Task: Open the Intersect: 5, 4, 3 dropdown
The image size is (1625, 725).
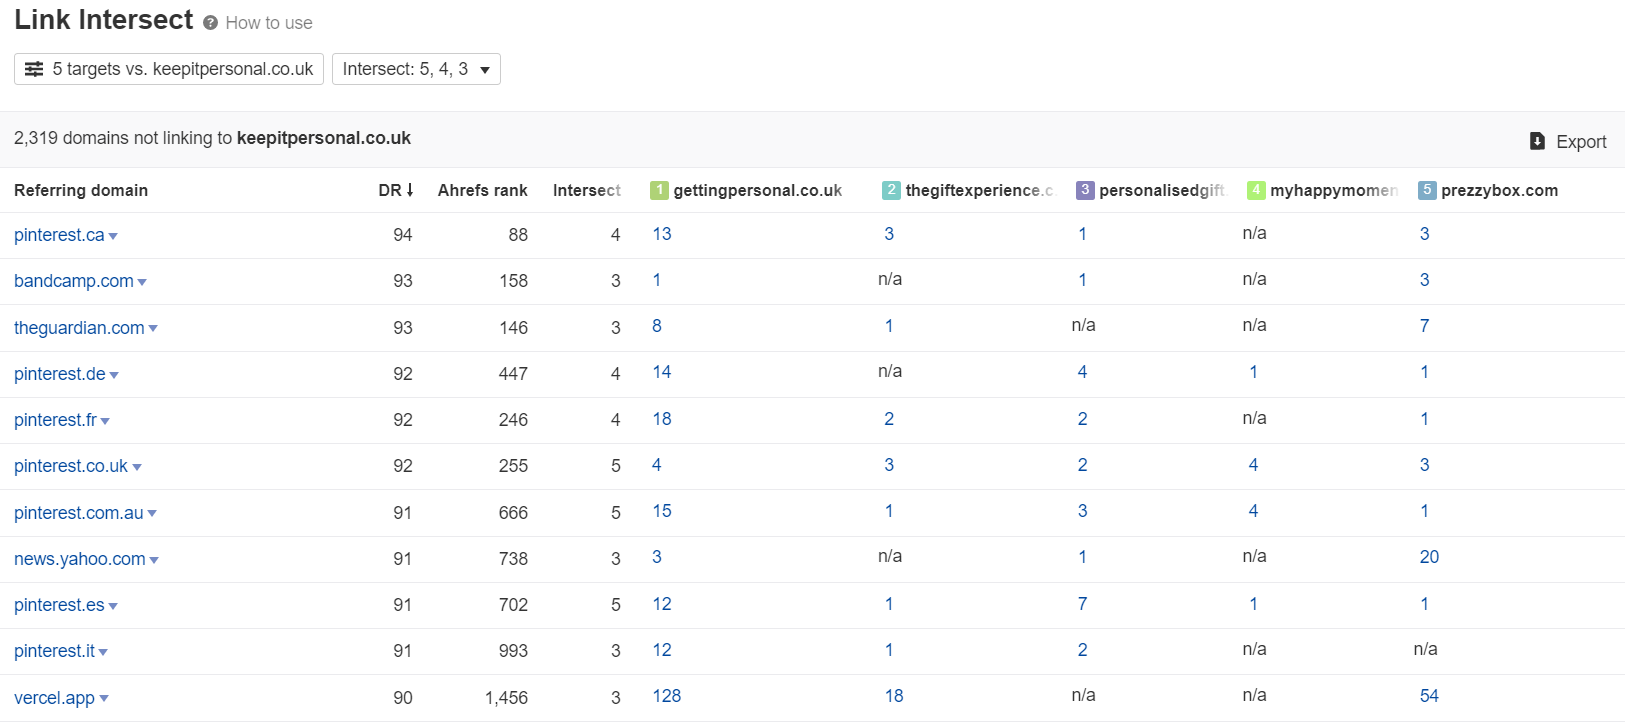Action: 416,69
